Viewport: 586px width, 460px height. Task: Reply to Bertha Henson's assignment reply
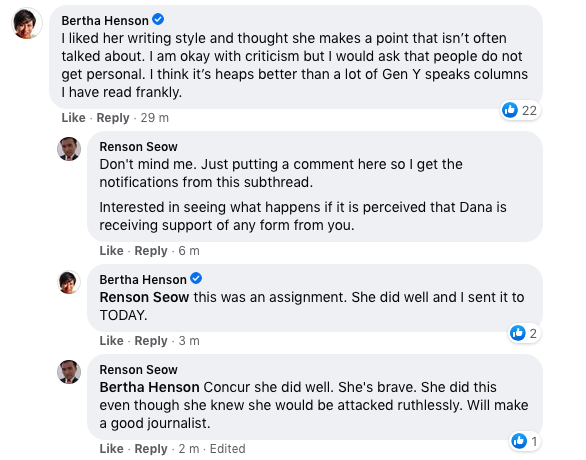coord(151,341)
